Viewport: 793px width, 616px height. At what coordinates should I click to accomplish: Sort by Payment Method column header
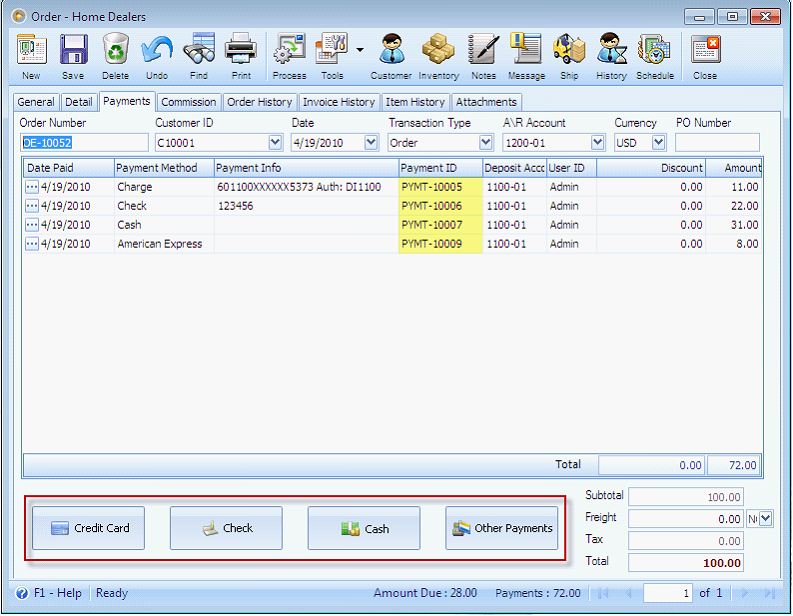(x=164, y=168)
